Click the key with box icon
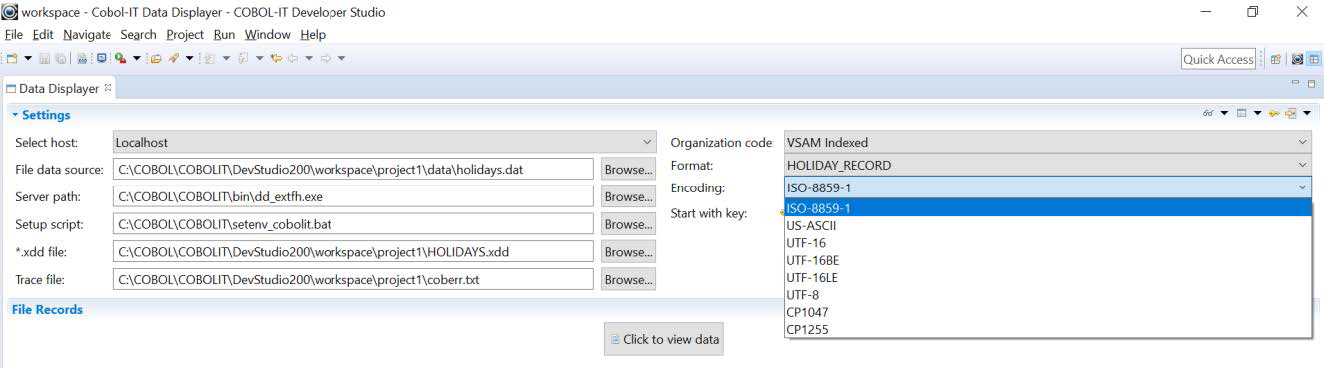 click(1290, 113)
